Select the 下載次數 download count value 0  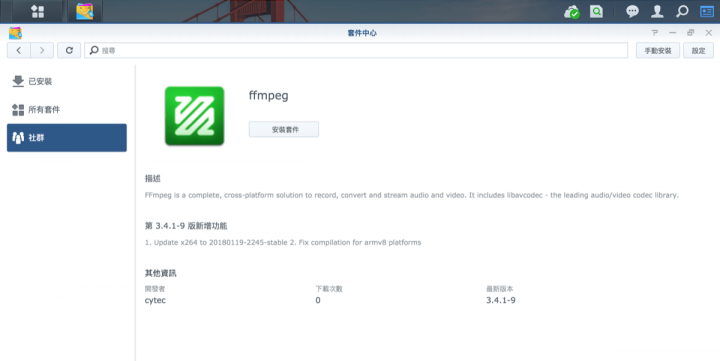pos(318,300)
